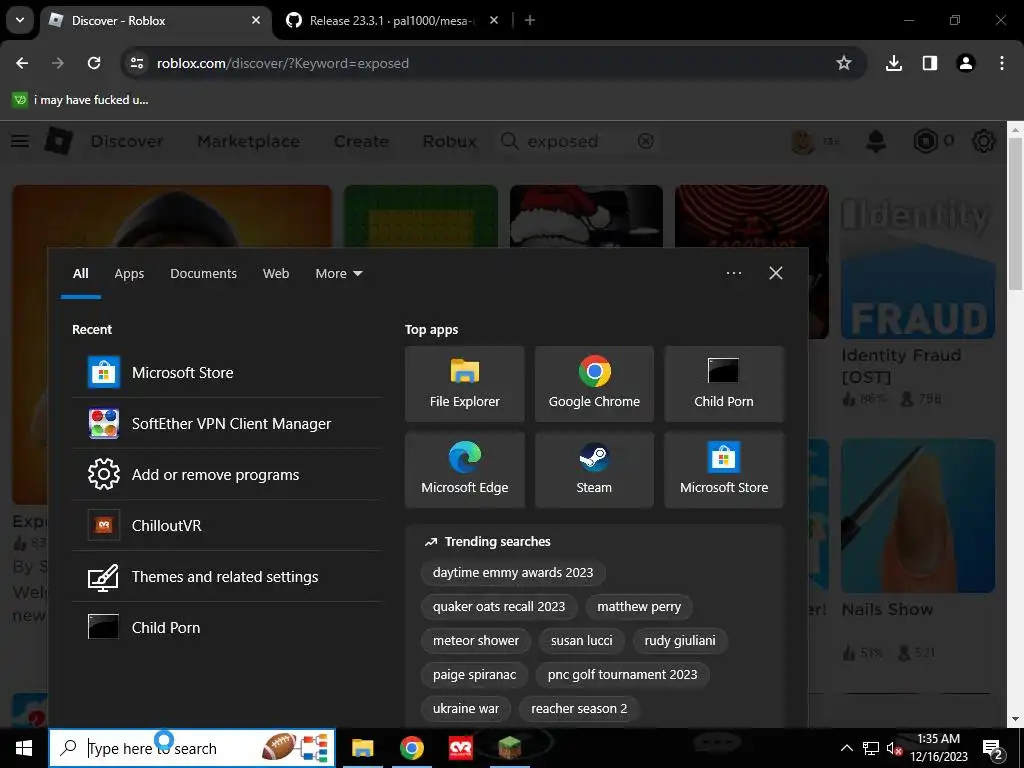Search trending 'rudy giuliani'

(680, 641)
